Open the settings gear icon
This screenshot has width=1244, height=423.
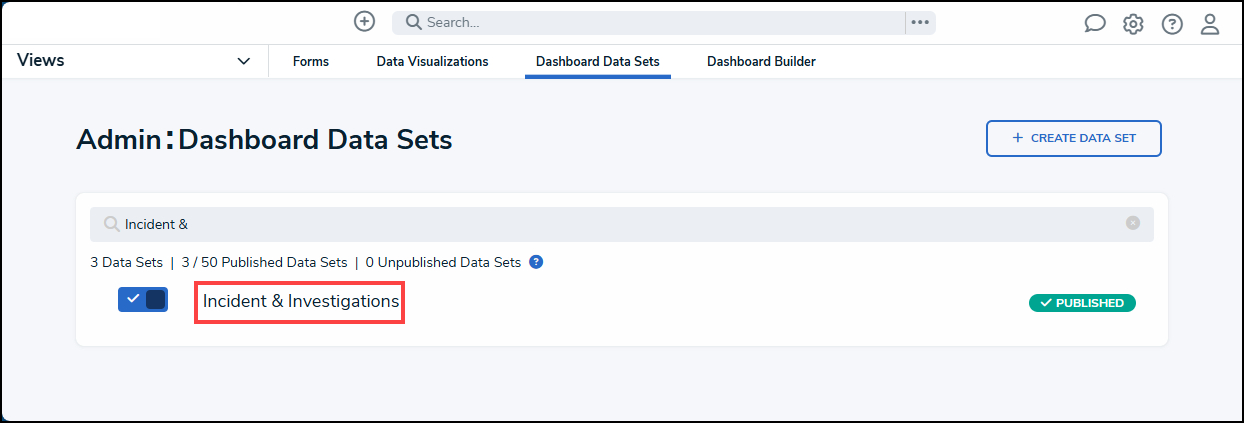1133,24
